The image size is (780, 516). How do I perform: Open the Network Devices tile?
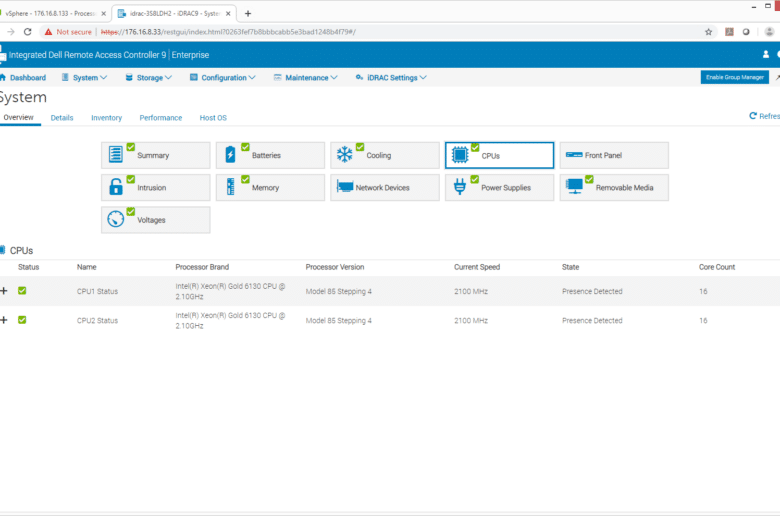[x=385, y=188]
